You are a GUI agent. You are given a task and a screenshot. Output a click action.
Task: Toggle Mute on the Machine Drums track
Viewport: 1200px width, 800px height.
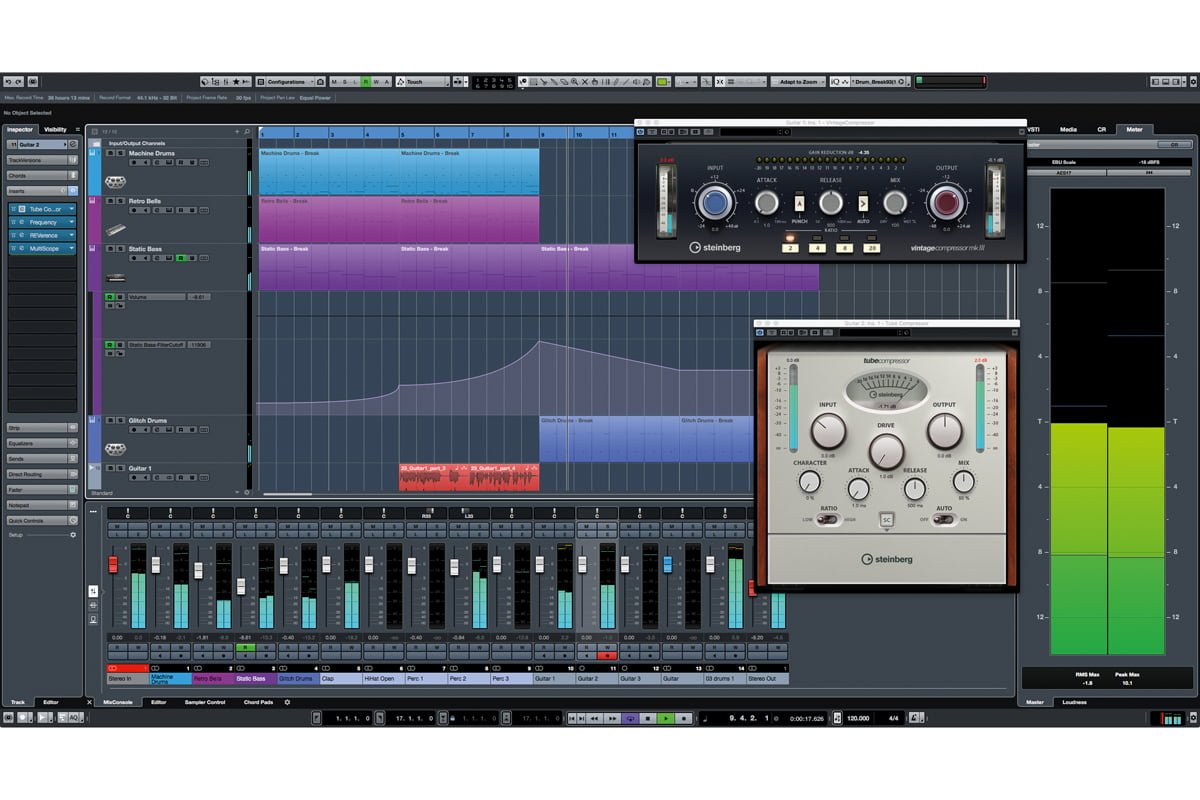click(110, 153)
